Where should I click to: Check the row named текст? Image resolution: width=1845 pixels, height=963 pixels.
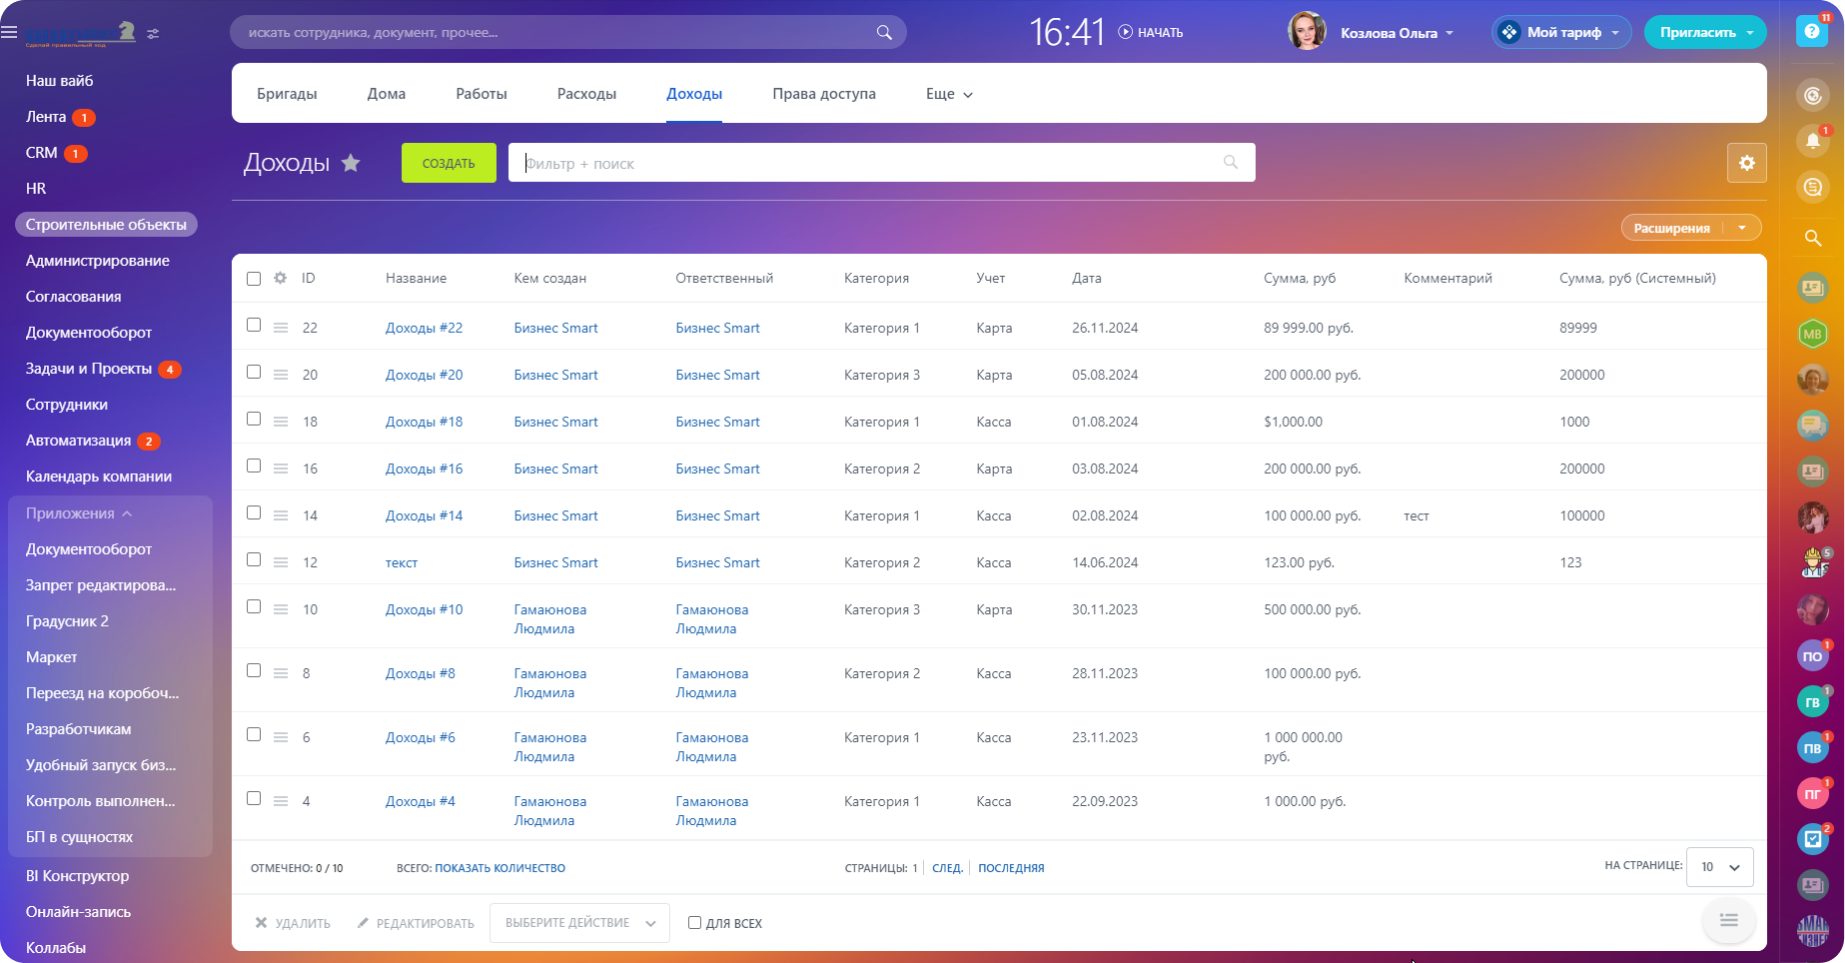pyautogui.click(x=254, y=560)
